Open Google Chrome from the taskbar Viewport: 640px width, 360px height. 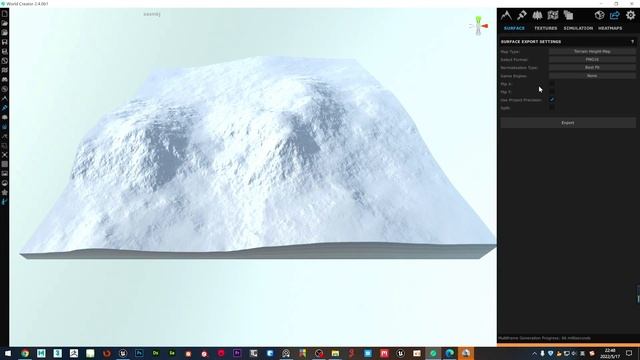pyautogui.click(x=25, y=353)
